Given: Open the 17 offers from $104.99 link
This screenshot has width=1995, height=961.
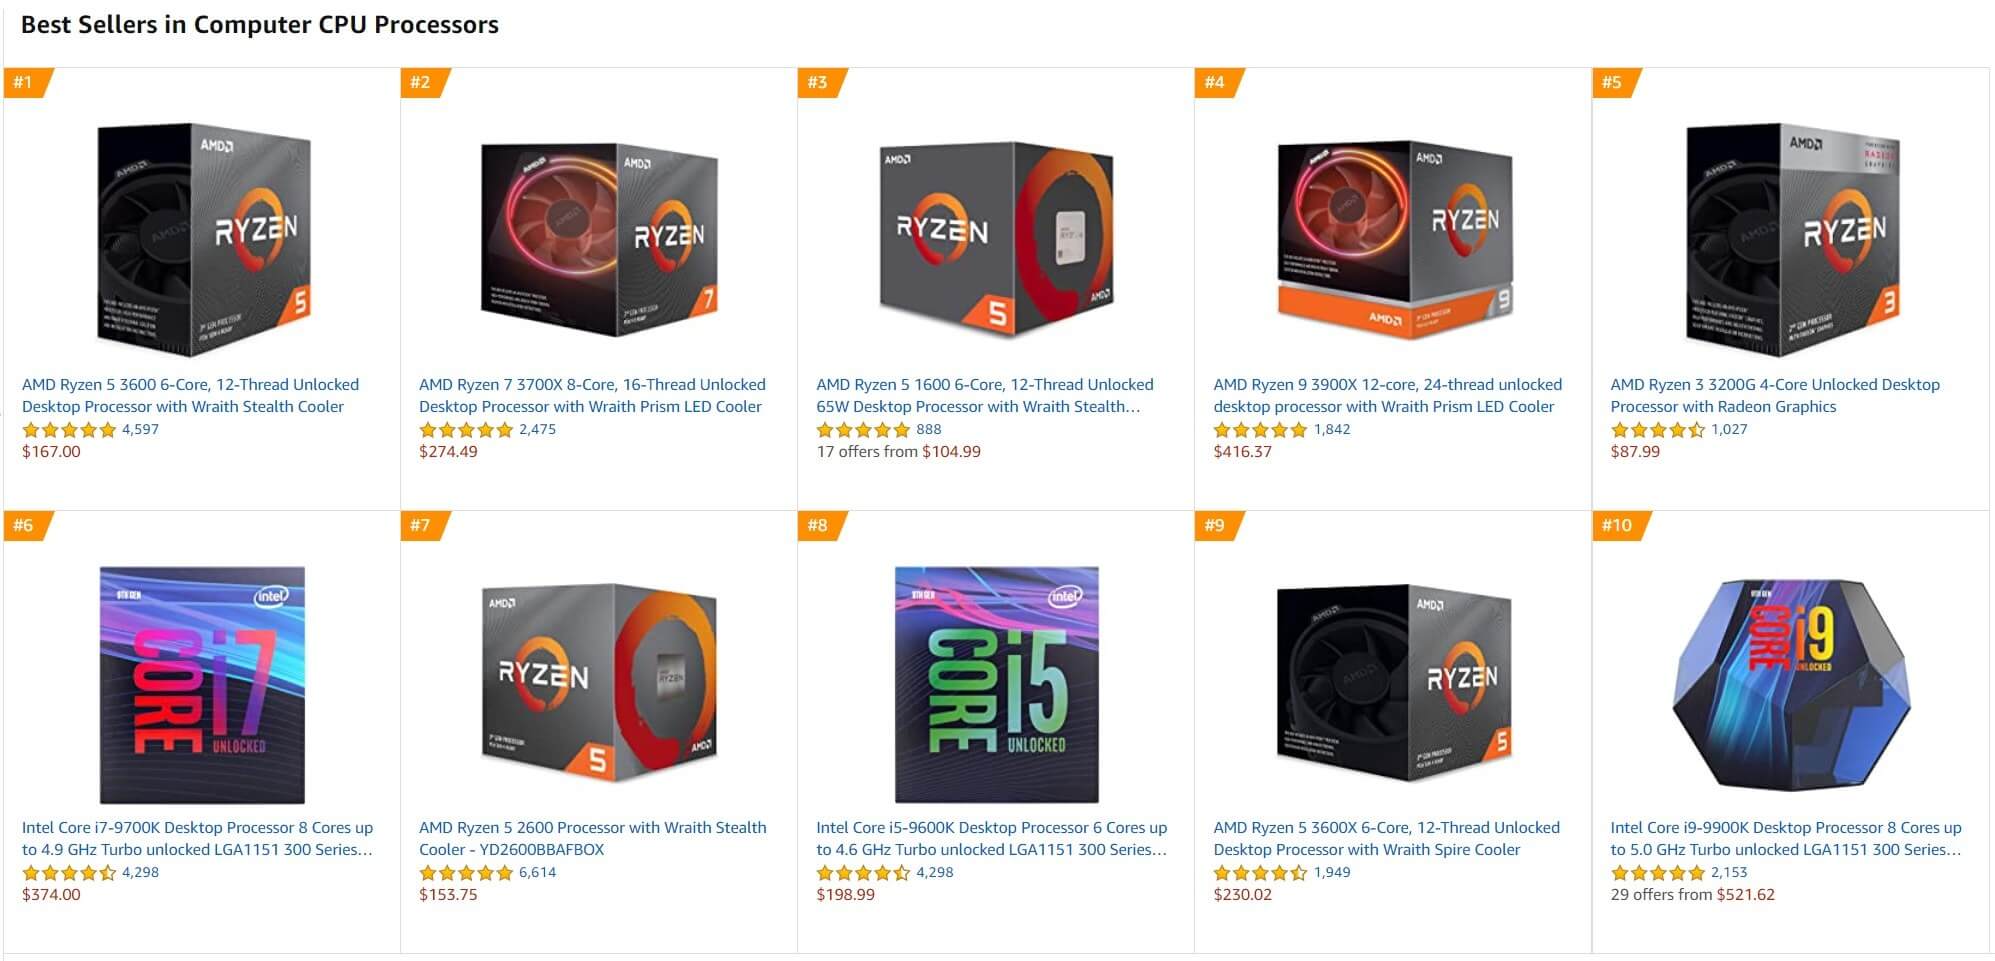Looking at the screenshot, I should (x=898, y=451).
